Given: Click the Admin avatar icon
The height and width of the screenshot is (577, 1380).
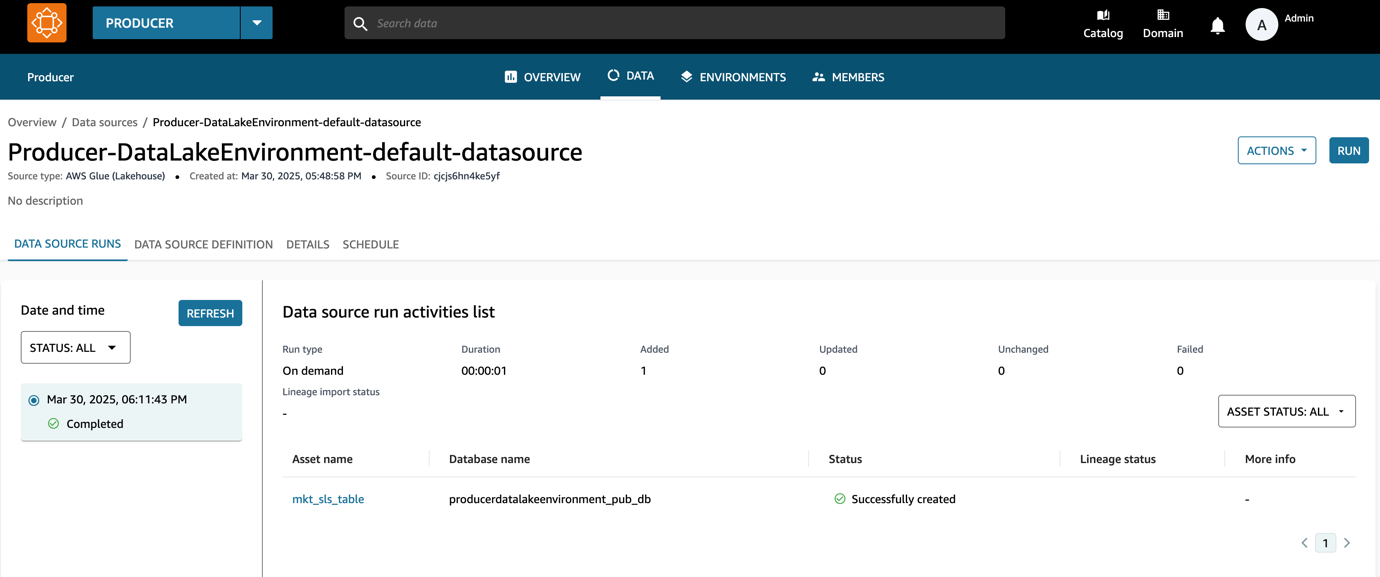Looking at the screenshot, I should tap(1262, 24).
